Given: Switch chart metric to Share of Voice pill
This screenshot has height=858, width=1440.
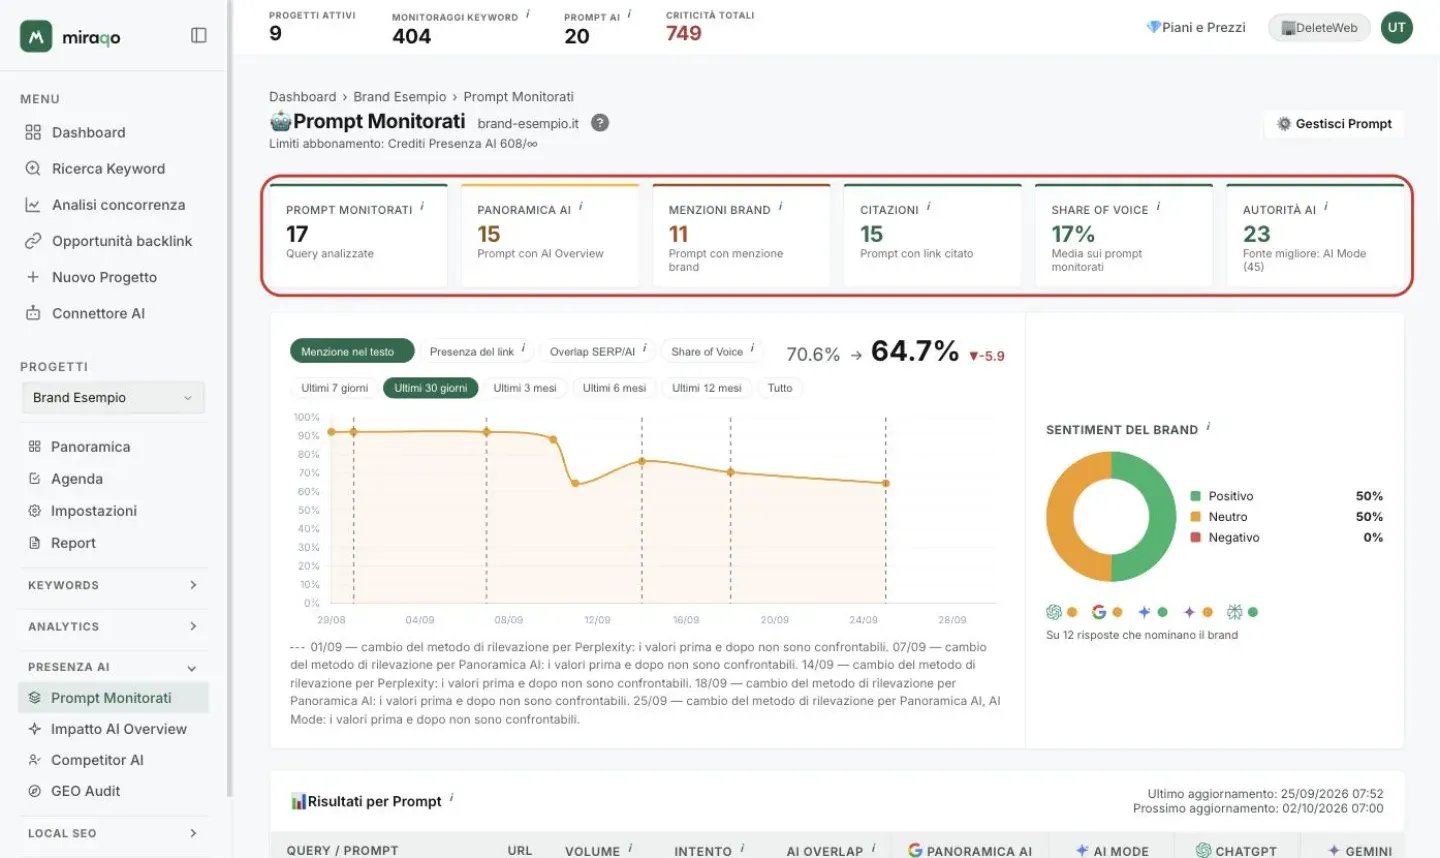Looking at the screenshot, I should pos(712,351).
